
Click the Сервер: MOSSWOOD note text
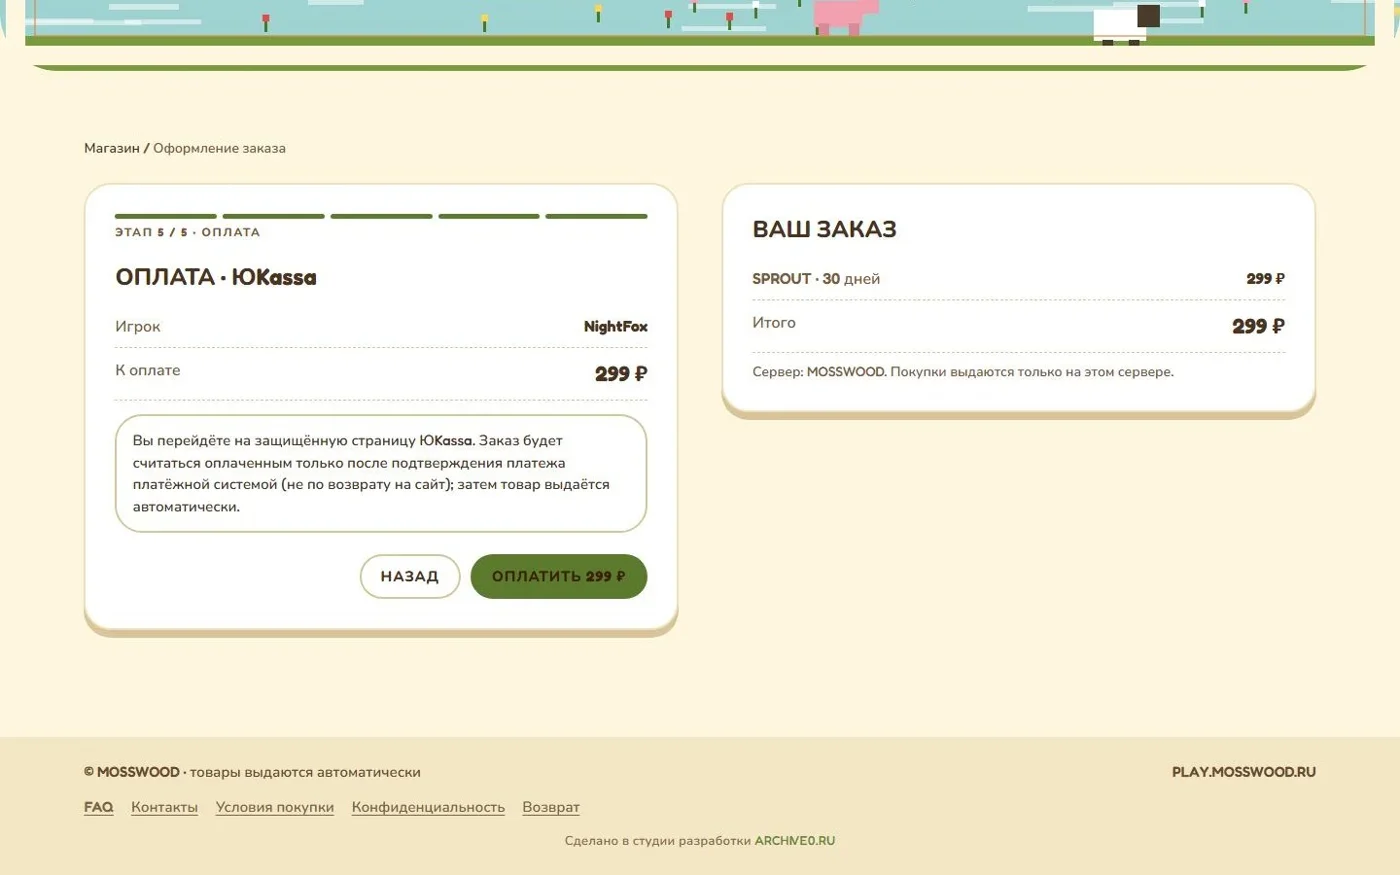(963, 372)
